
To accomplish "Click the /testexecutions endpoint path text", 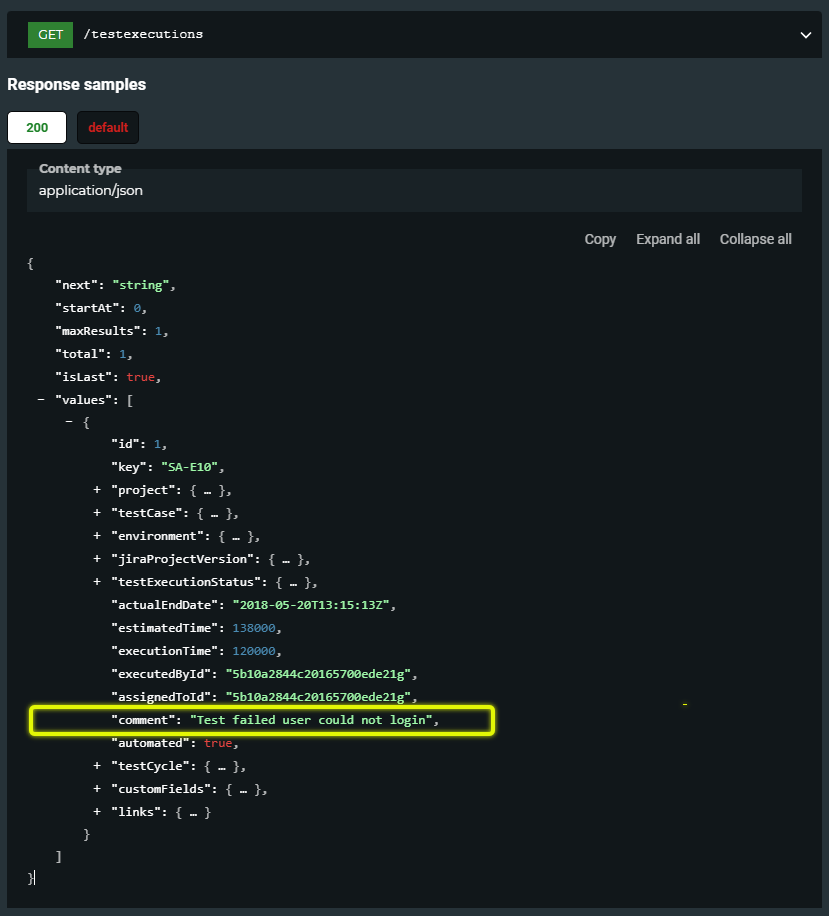I will coord(145,34).
